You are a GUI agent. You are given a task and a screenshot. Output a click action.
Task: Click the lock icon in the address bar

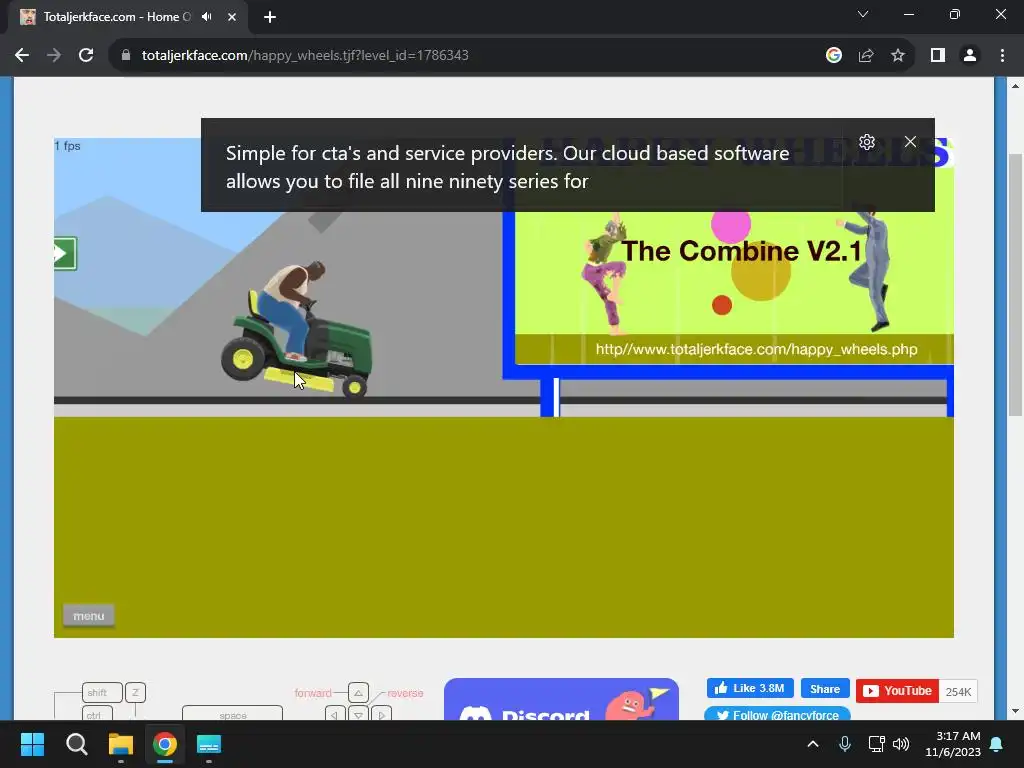click(126, 56)
